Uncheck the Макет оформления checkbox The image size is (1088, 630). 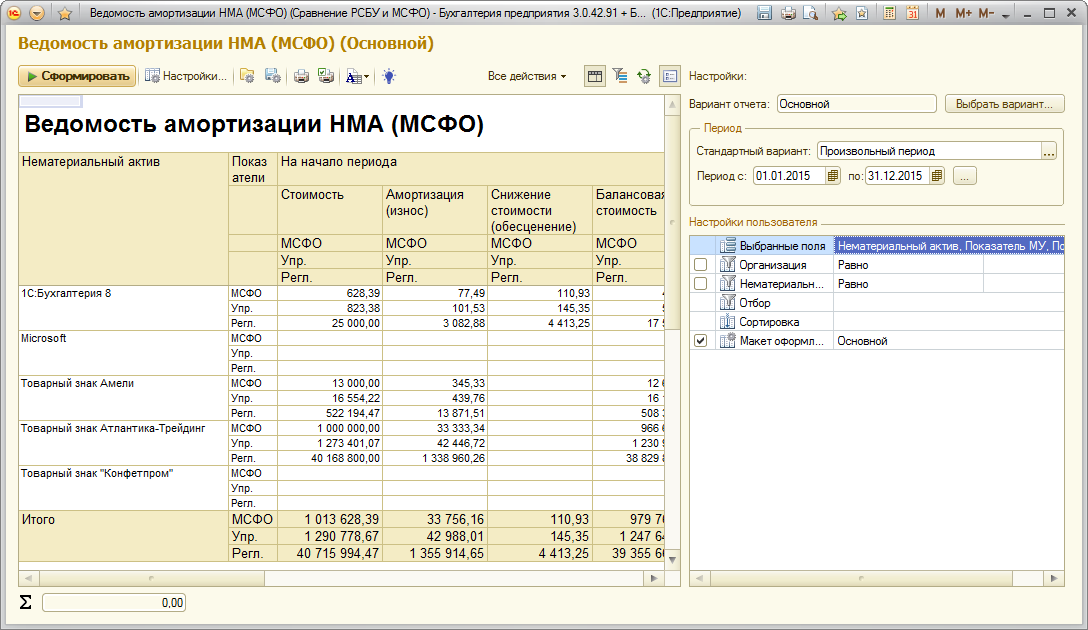pyautogui.click(x=700, y=341)
